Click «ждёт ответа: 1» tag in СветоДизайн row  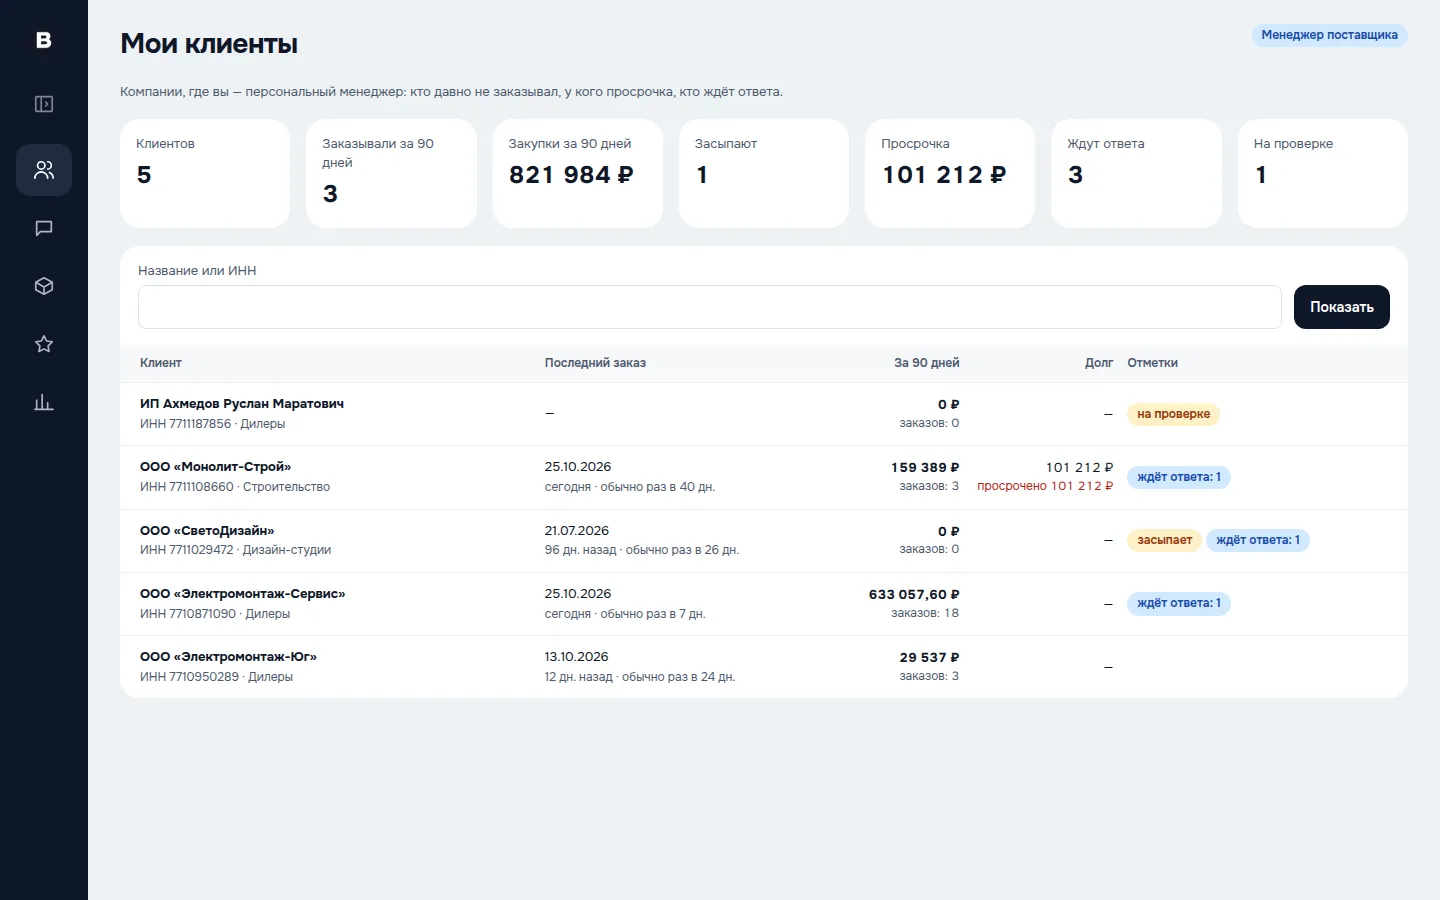click(x=1258, y=540)
